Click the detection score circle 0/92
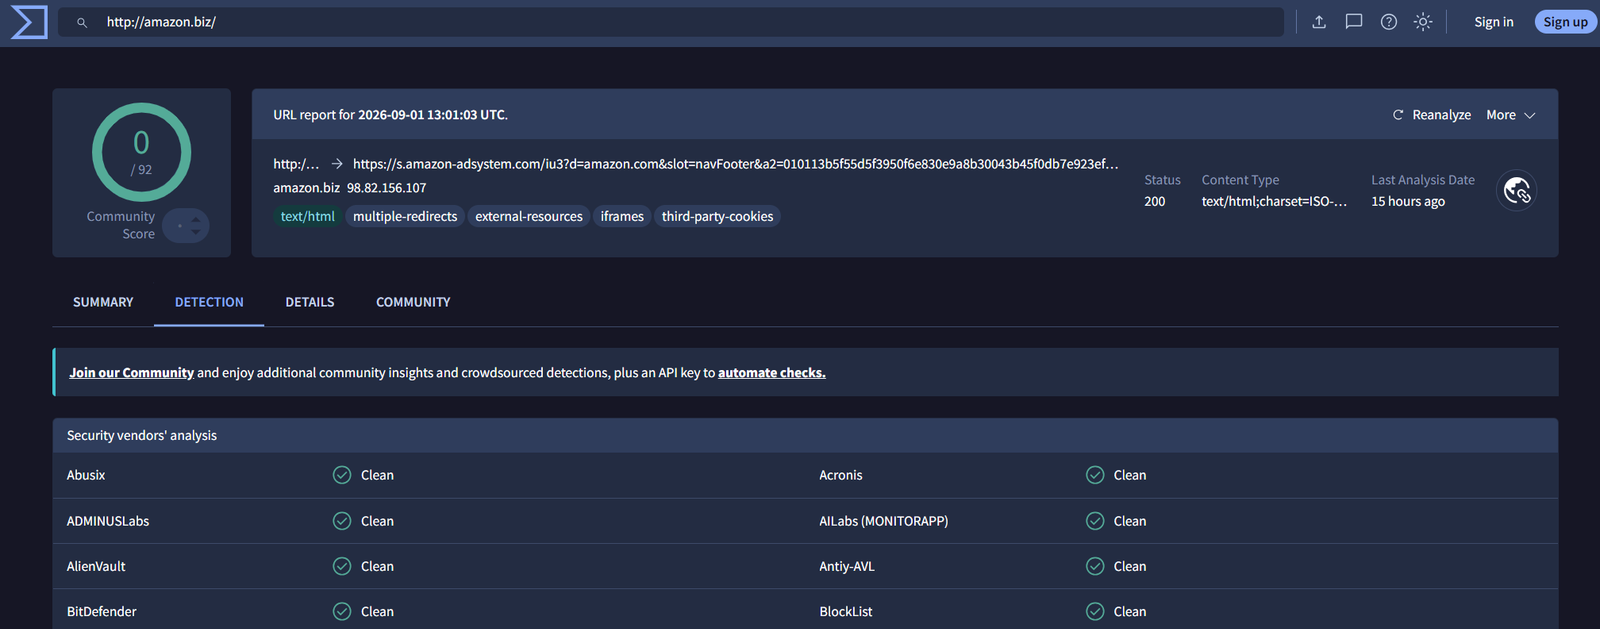 (141, 152)
